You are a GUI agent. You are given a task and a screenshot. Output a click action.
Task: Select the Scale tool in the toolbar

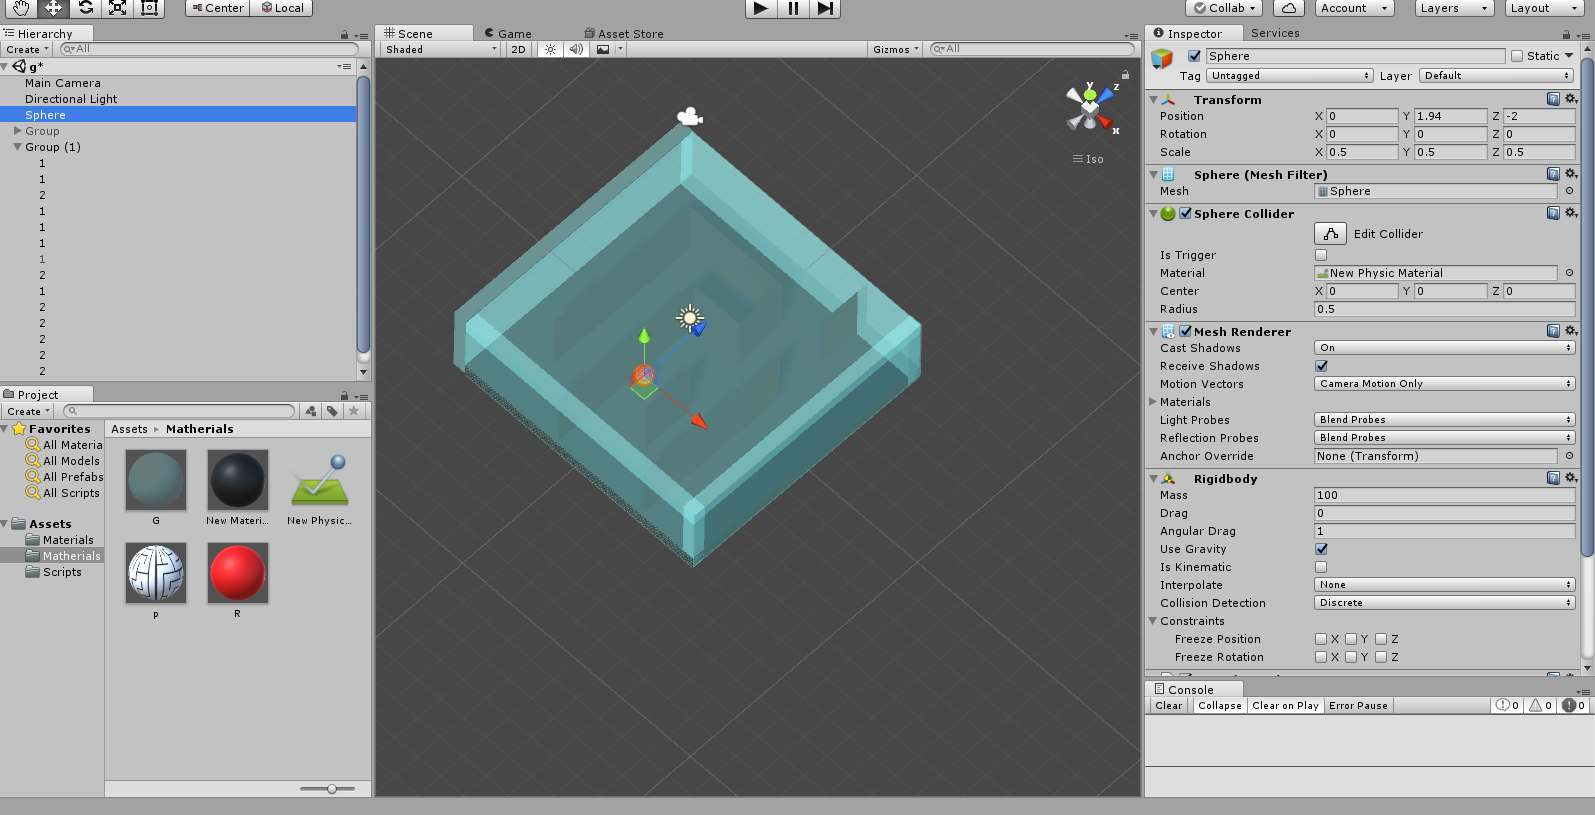pyautogui.click(x=117, y=8)
